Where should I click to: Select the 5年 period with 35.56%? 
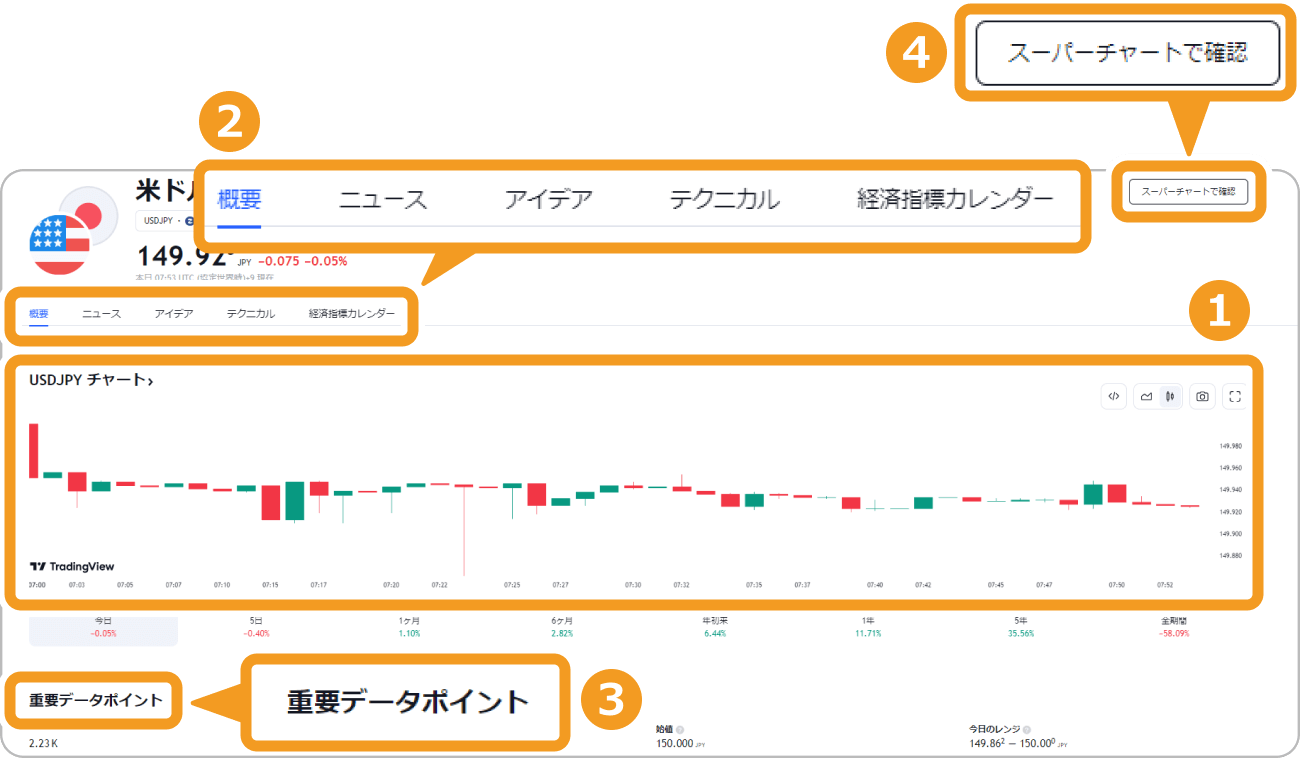tap(1019, 627)
